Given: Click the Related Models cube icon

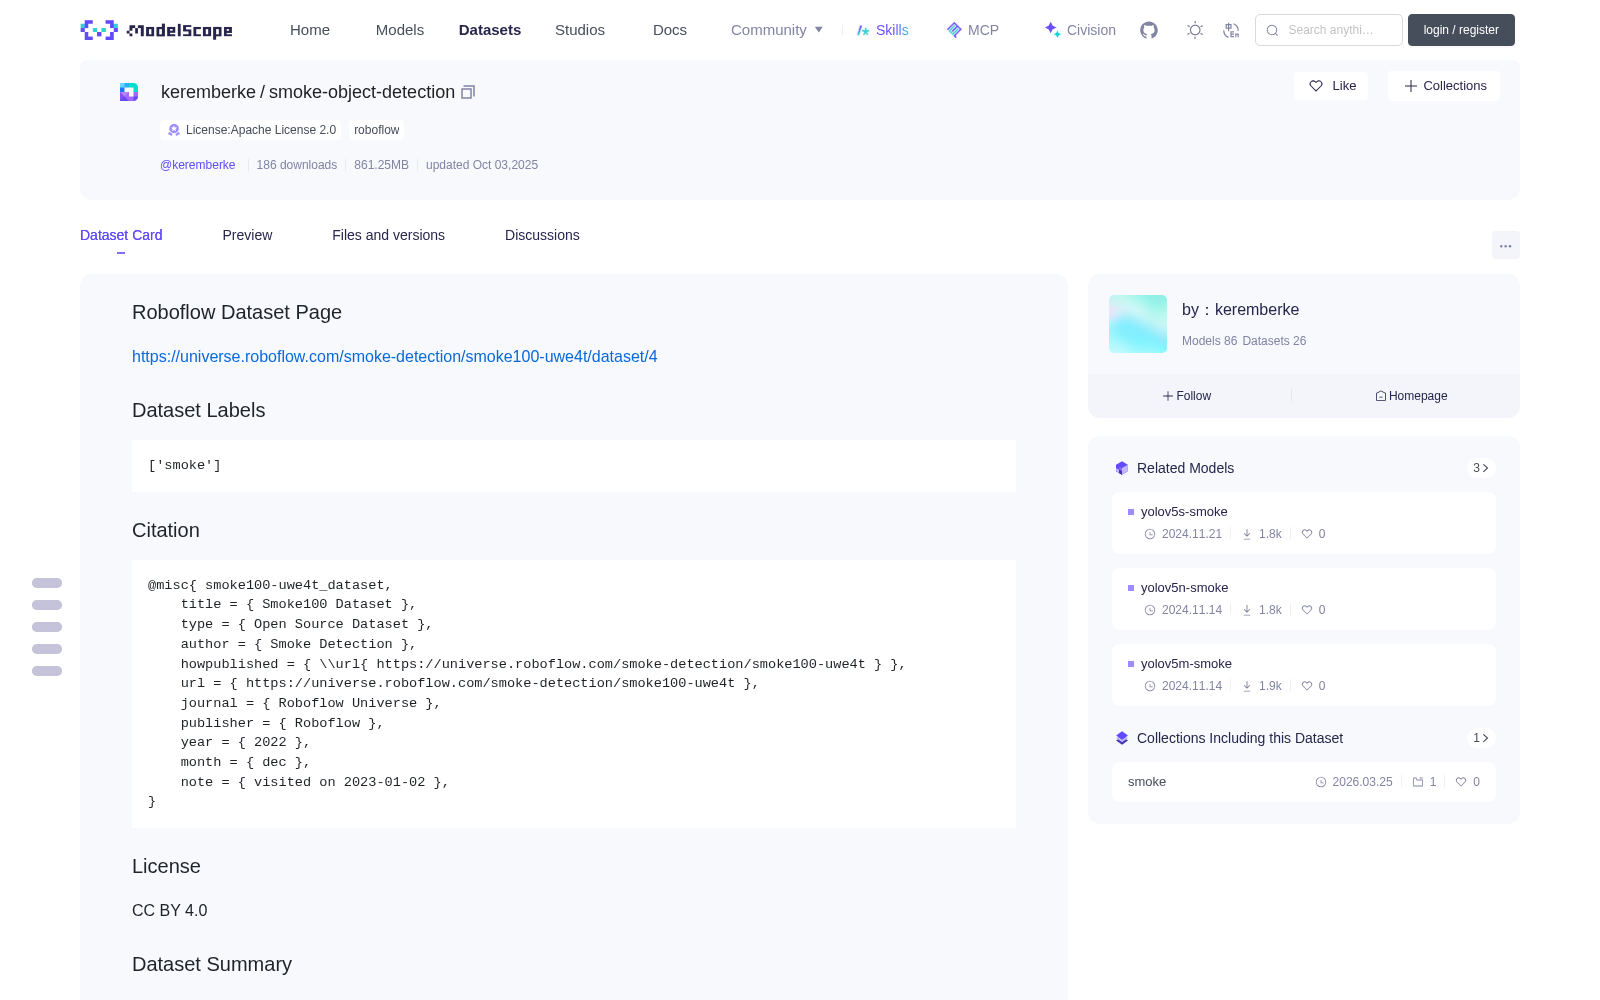Looking at the screenshot, I should tap(1122, 468).
